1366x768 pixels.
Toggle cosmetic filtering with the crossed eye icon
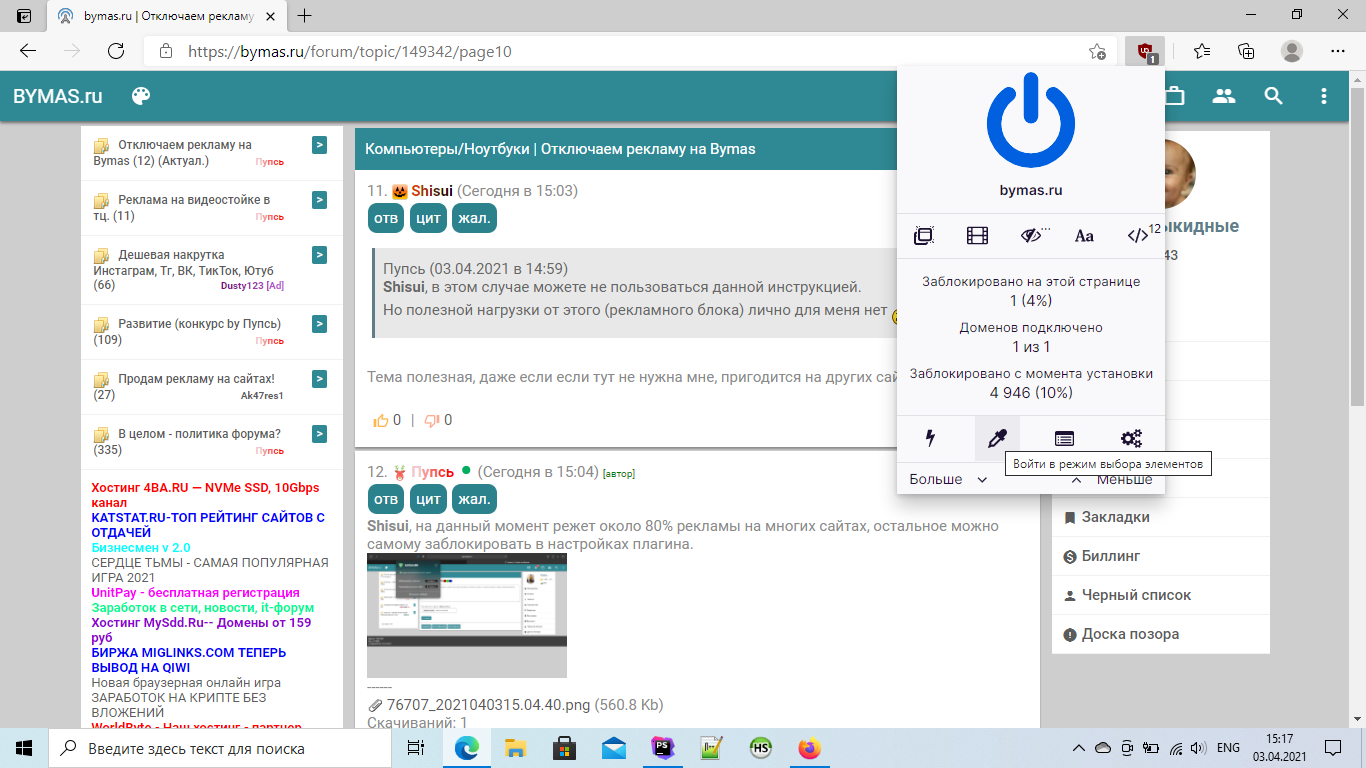pos(1031,236)
